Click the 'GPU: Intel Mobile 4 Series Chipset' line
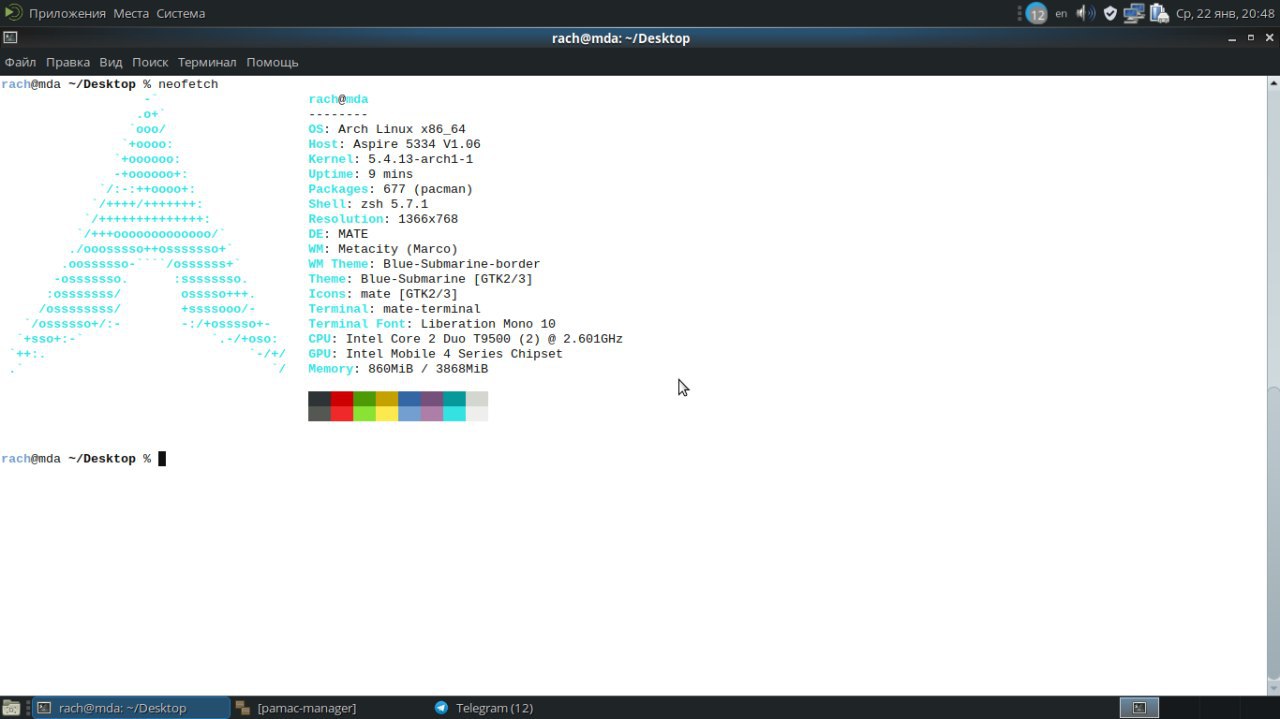The width and height of the screenshot is (1280, 719). [x=436, y=354]
